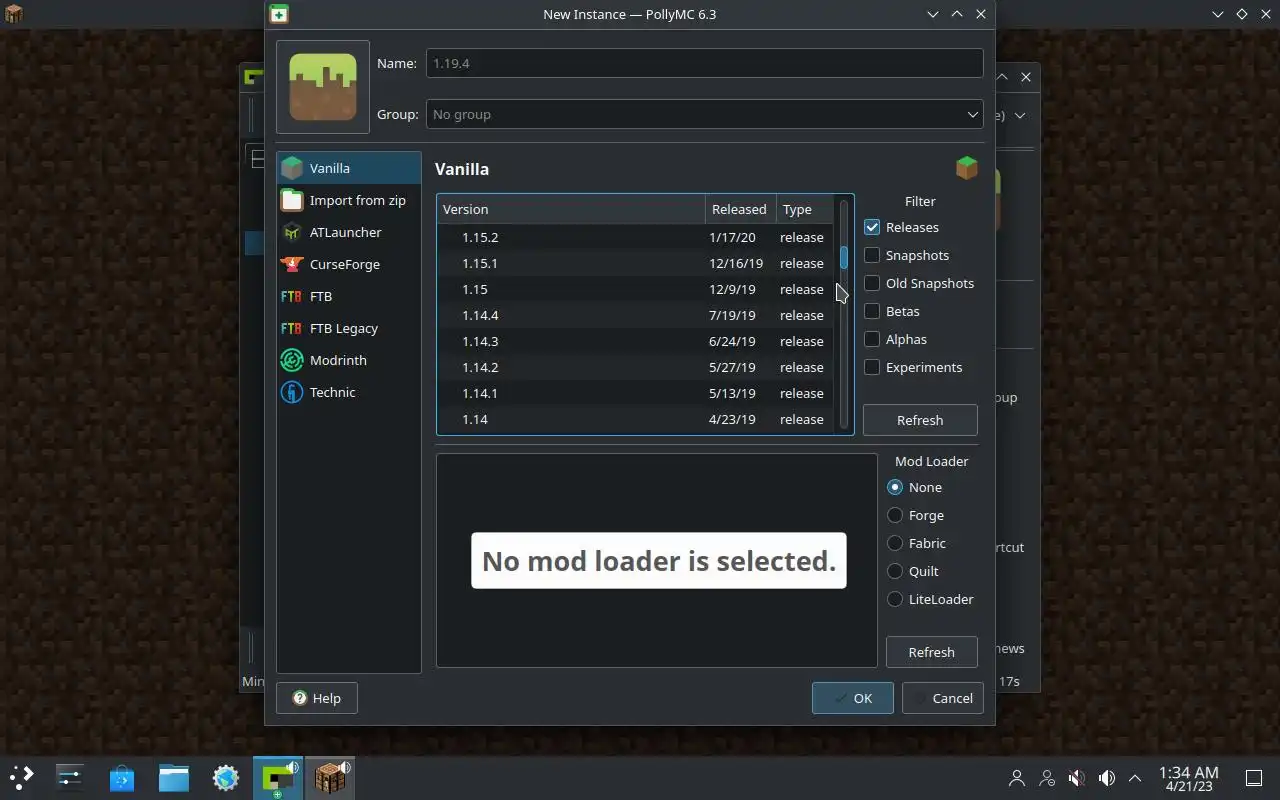Disable the Releases filter checkbox

point(872,227)
